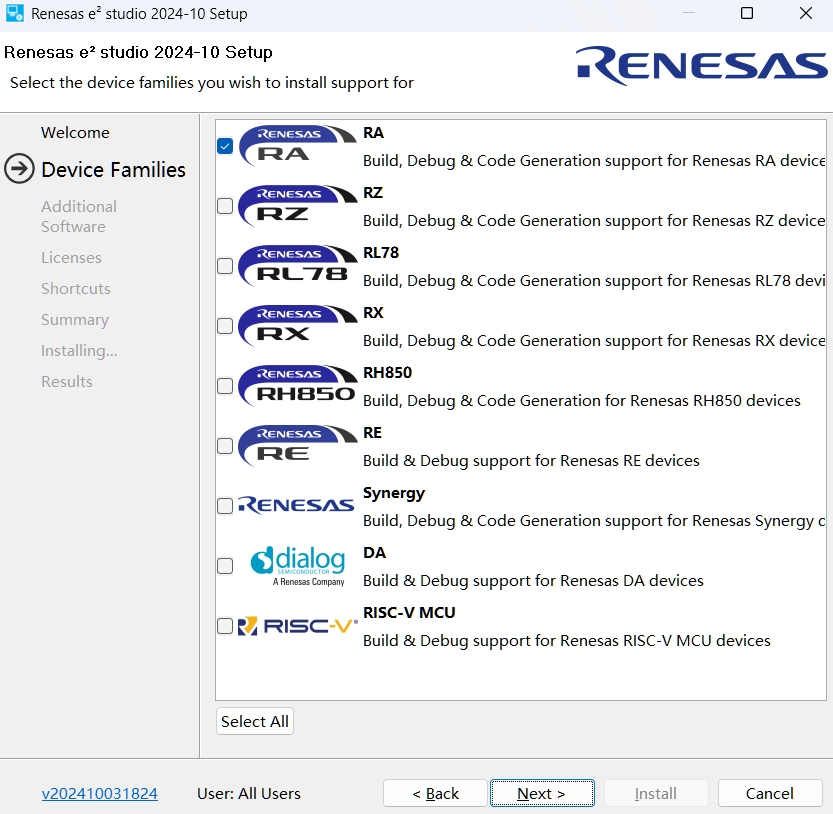
Task: Click the 'RISC-V MCU' family name
Action: click(x=409, y=613)
